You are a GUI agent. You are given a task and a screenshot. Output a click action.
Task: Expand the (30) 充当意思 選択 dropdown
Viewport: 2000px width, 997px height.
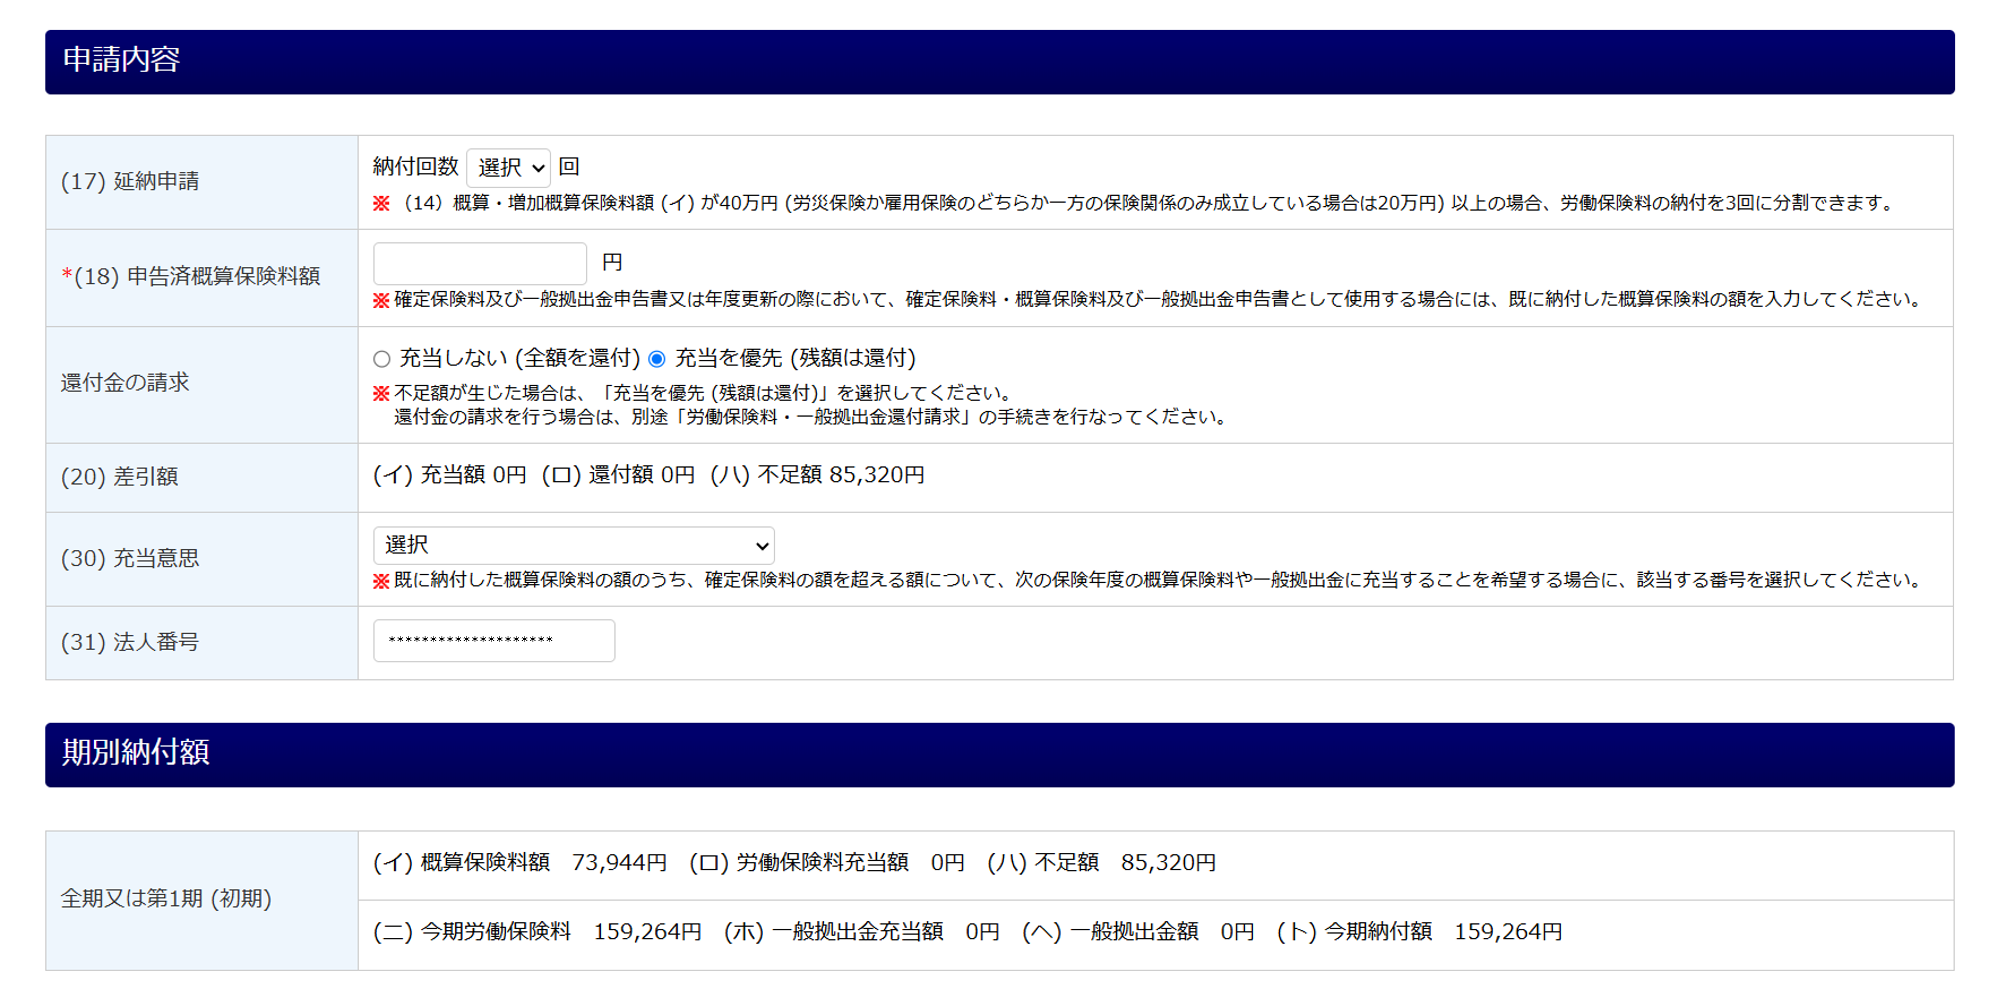coord(574,545)
